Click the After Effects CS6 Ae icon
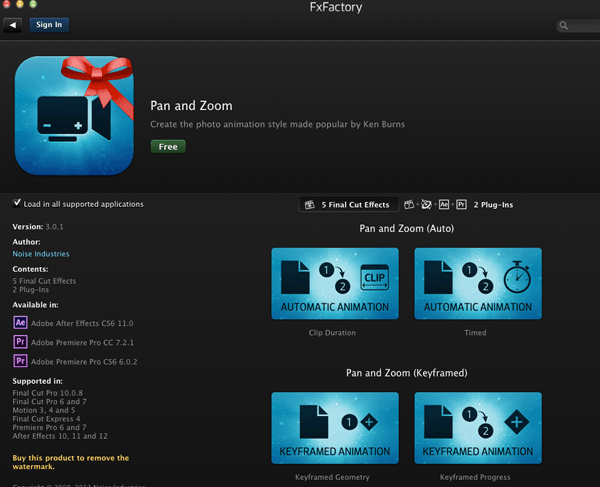600x487 pixels. click(20, 322)
